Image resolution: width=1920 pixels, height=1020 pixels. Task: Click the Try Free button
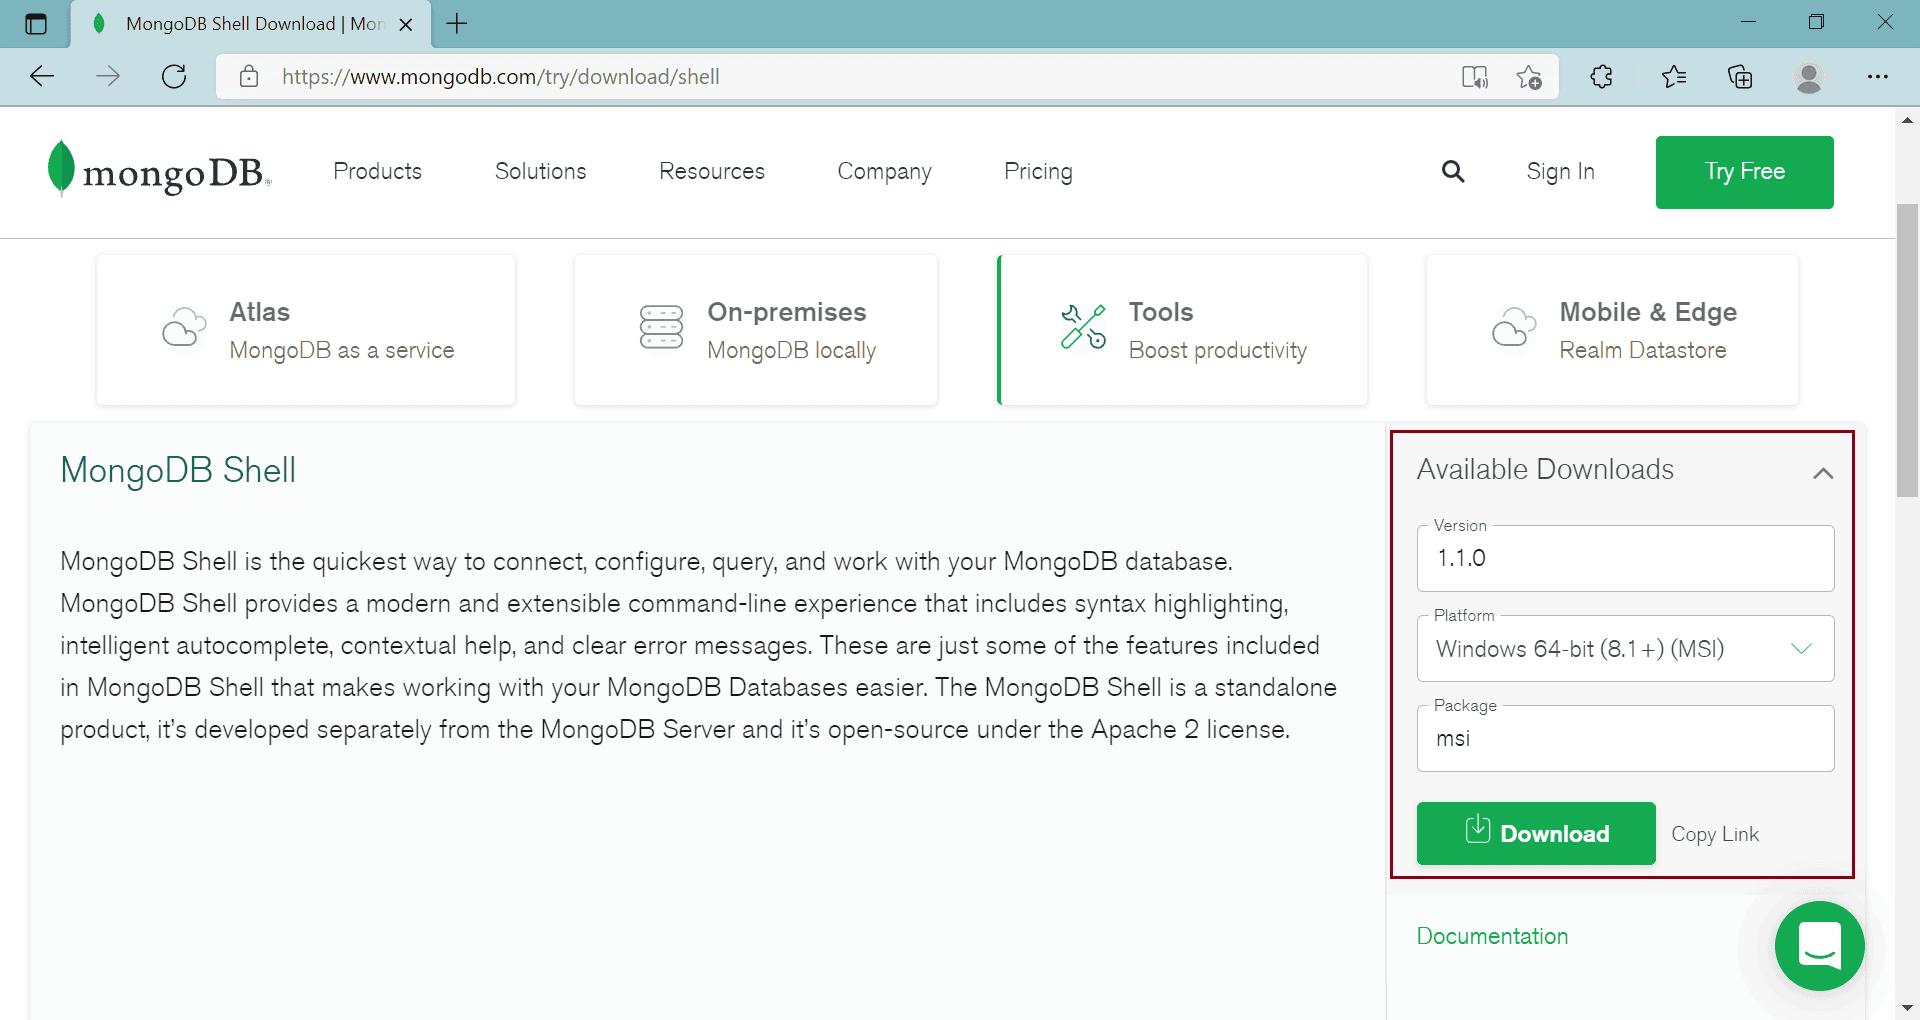click(1744, 171)
